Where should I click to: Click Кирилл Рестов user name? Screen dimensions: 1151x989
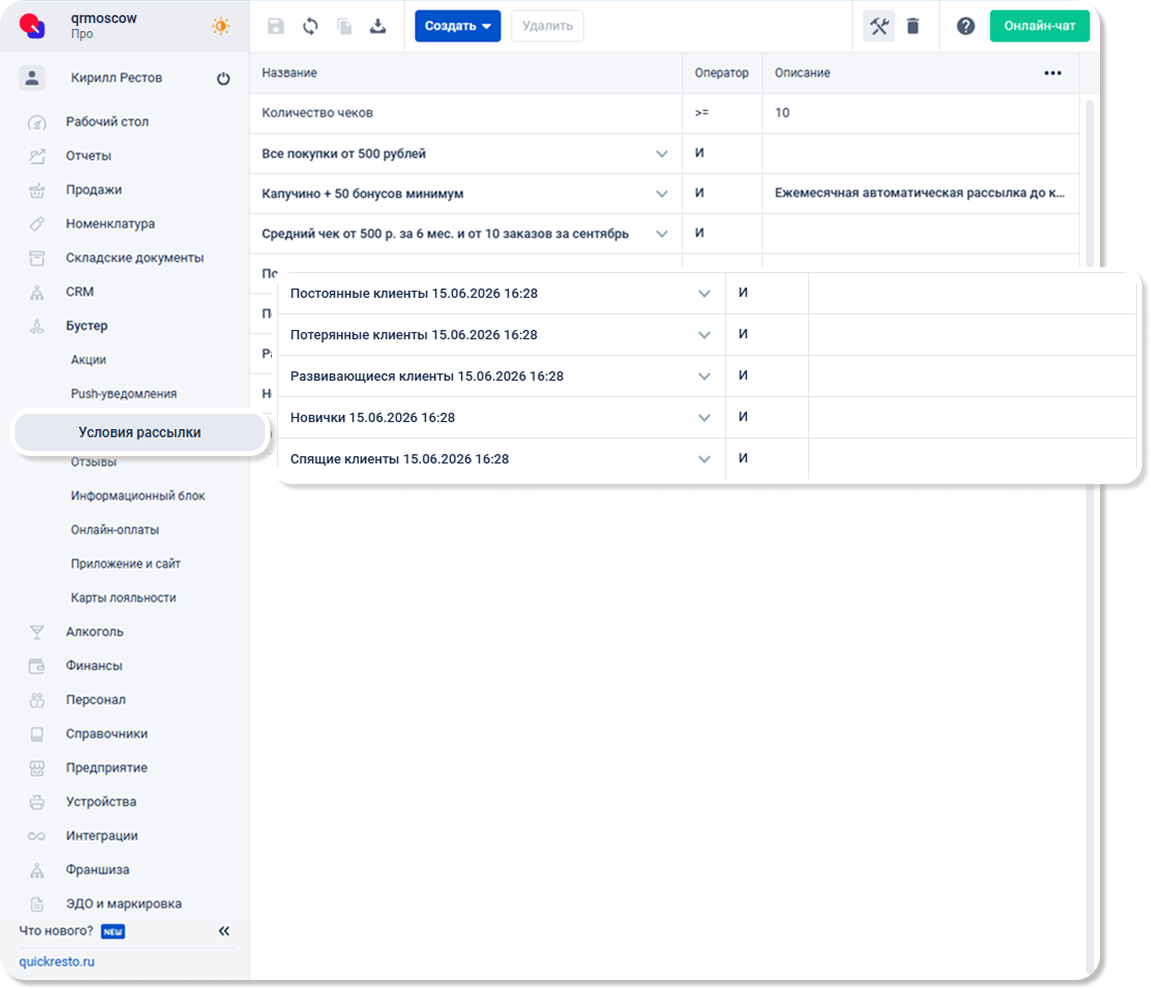click(116, 78)
